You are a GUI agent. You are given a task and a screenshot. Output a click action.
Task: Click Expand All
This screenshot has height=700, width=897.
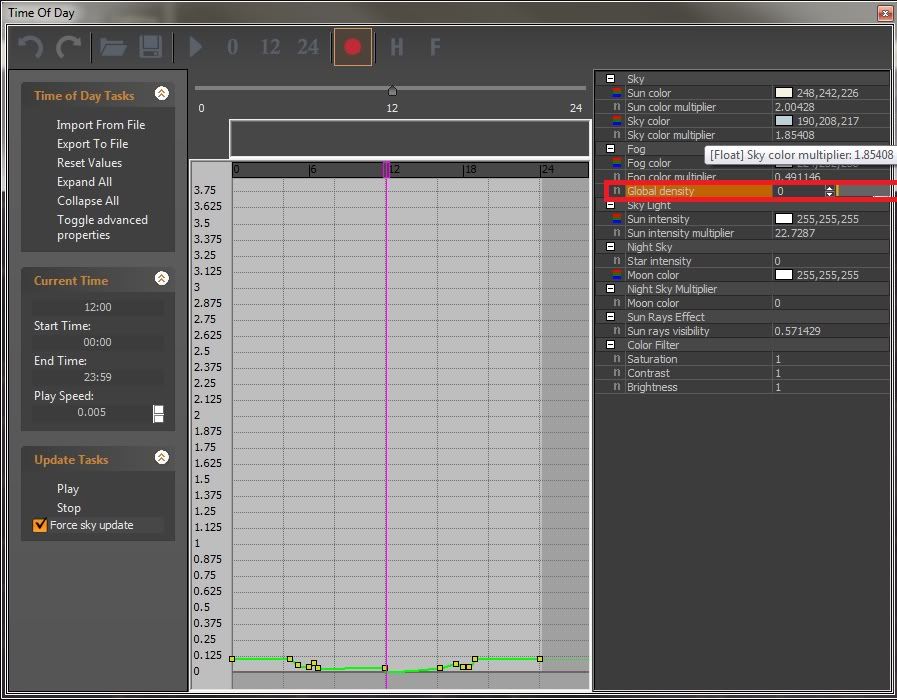click(84, 182)
